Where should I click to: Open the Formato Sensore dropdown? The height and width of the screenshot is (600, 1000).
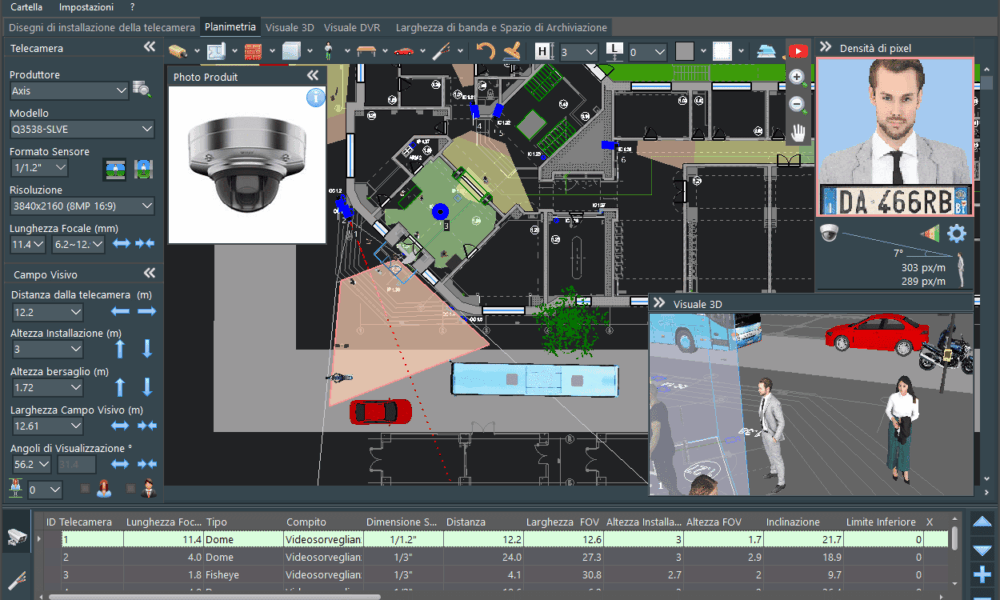coord(40,168)
